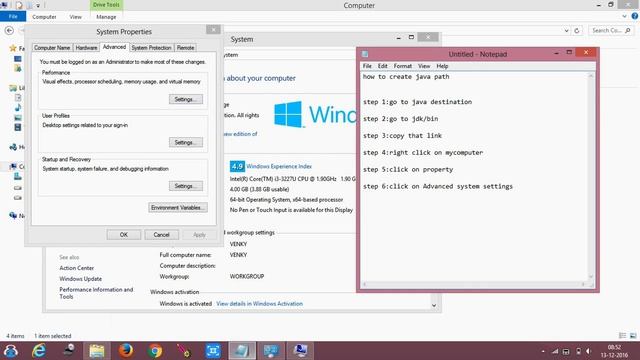The width and height of the screenshot is (640, 360).
Task: Click the red tool icon on taskbar
Action: (184, 351)
